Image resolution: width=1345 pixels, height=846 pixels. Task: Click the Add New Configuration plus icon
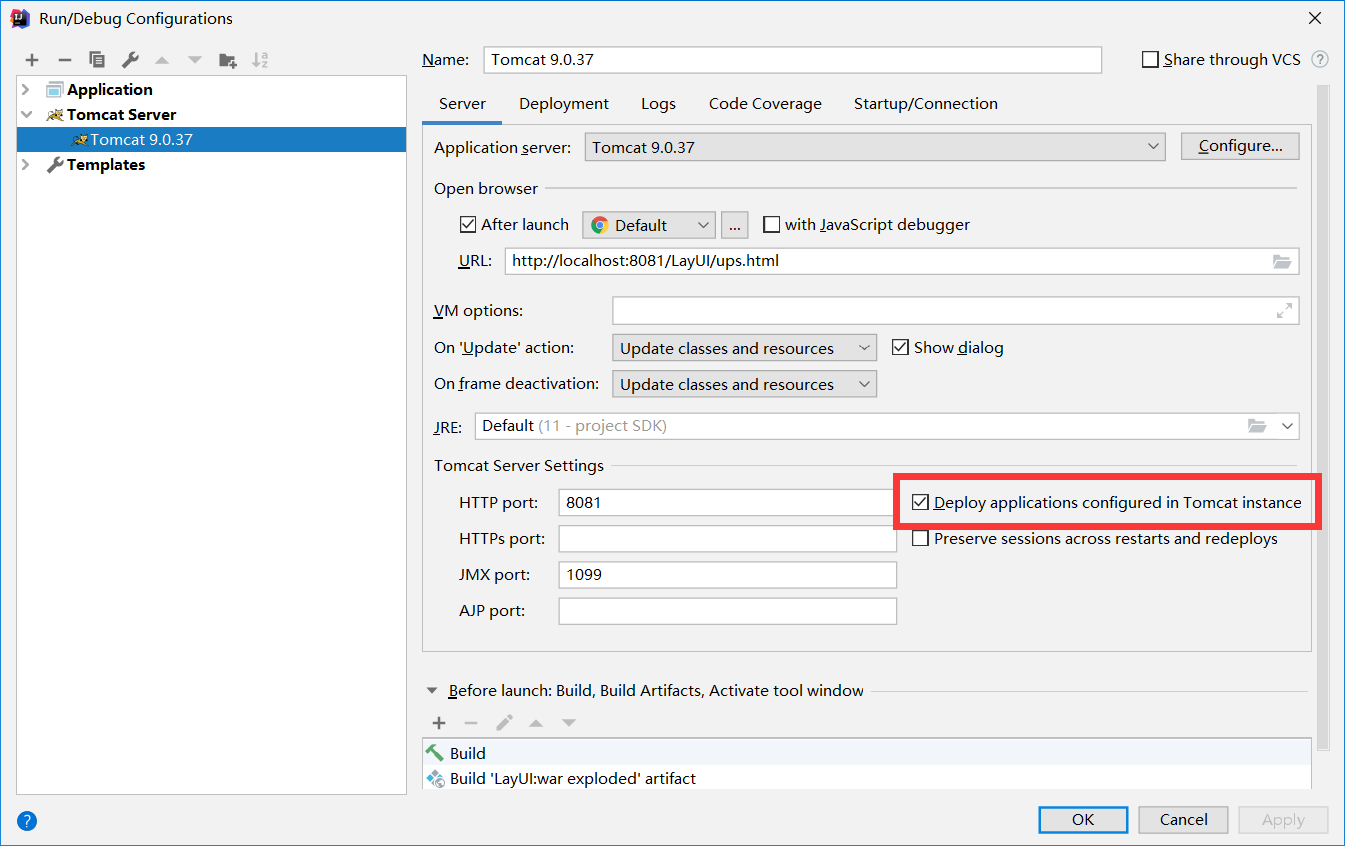[x=32, y=60]
